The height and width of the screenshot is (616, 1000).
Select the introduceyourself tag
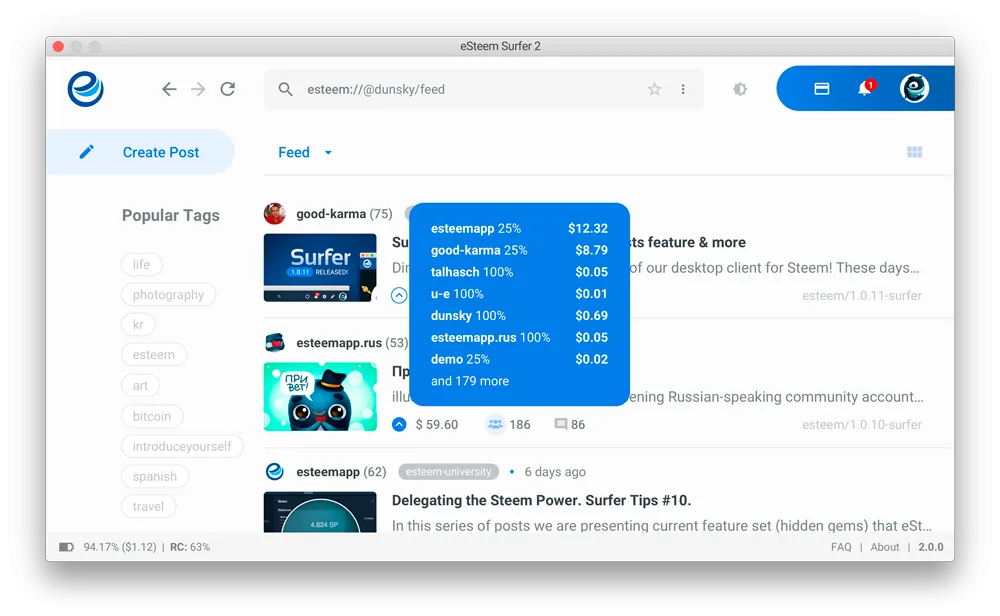click(182, 446)
